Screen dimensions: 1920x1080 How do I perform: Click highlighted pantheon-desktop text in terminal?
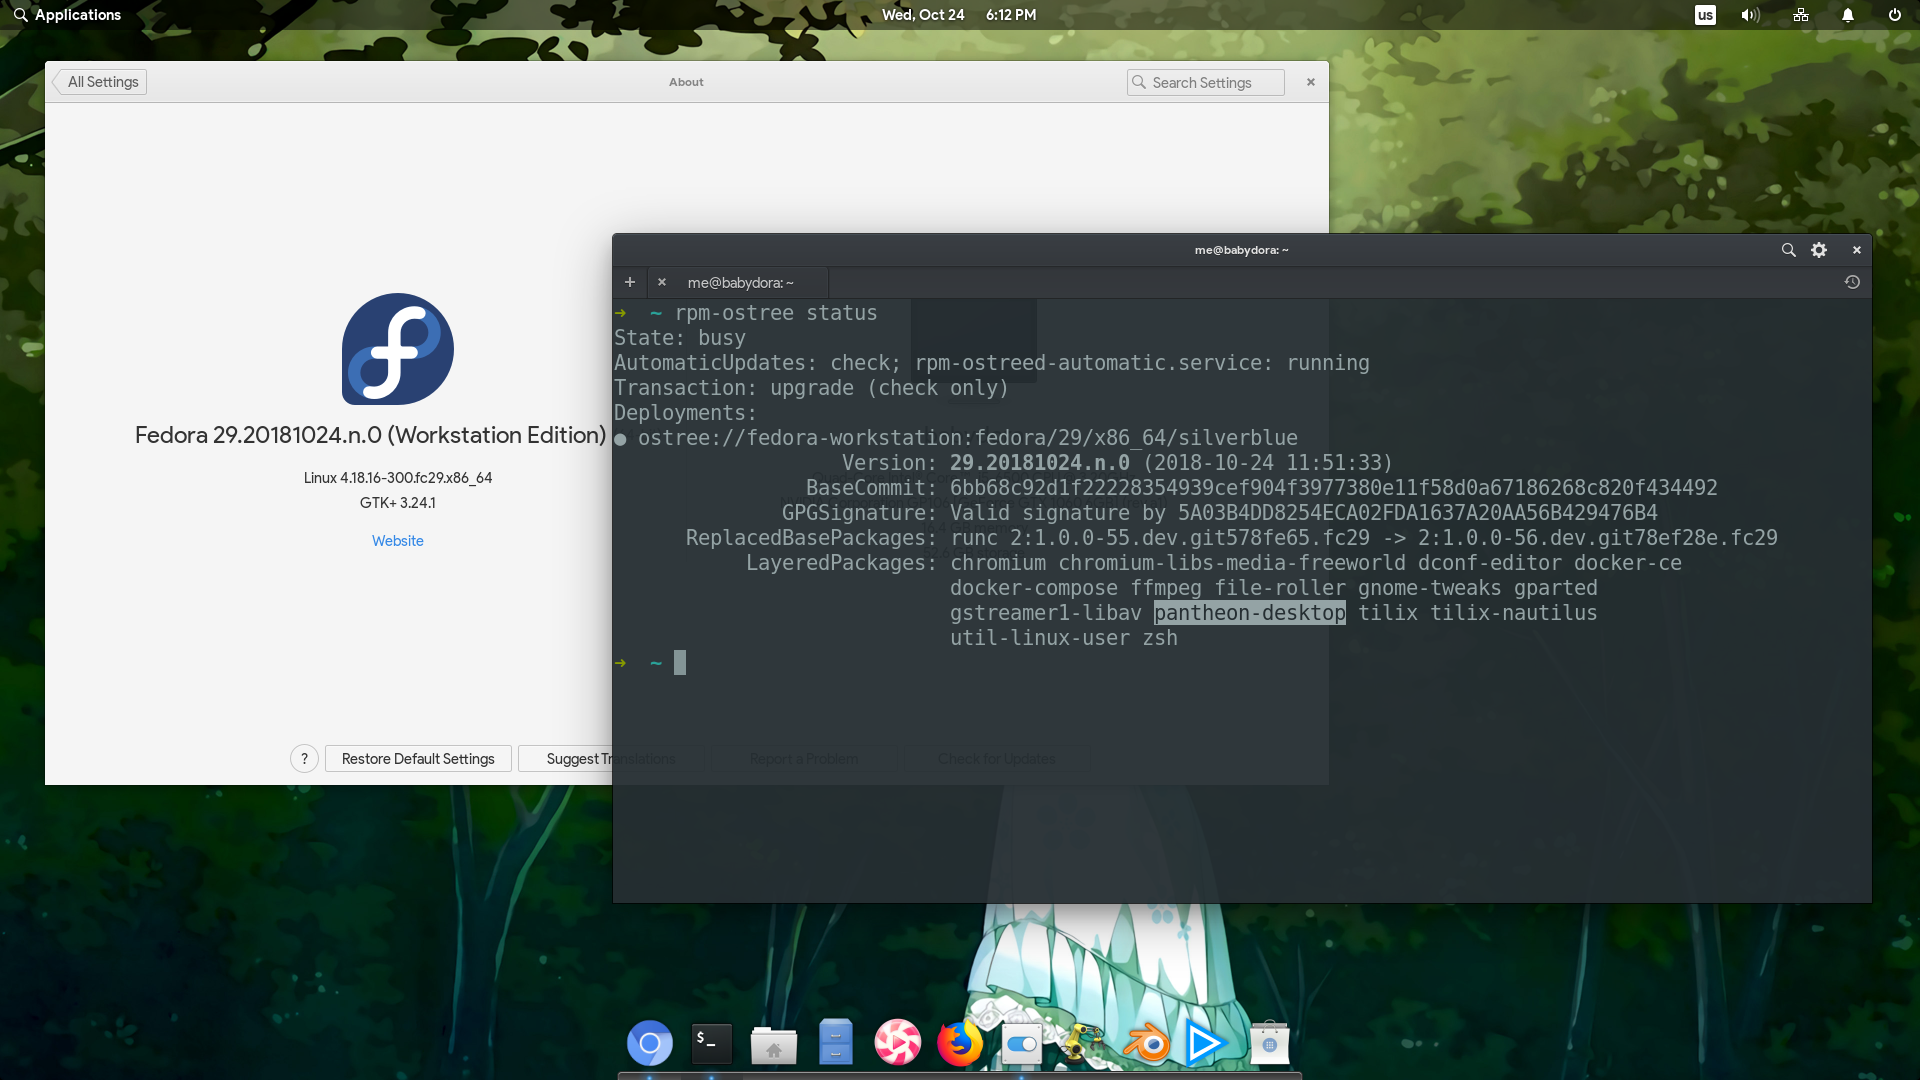[1250, 613]
